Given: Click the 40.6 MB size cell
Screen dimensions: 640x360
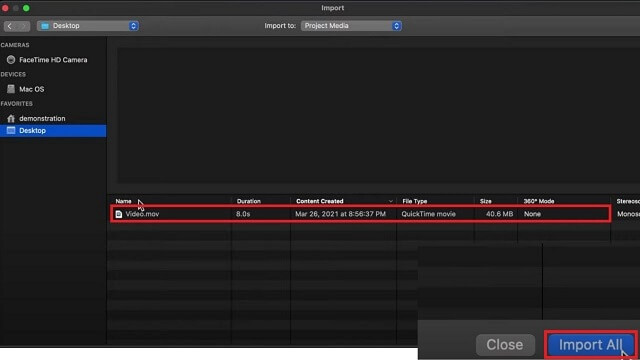Looking at the screenshot, I should [500, 214].
